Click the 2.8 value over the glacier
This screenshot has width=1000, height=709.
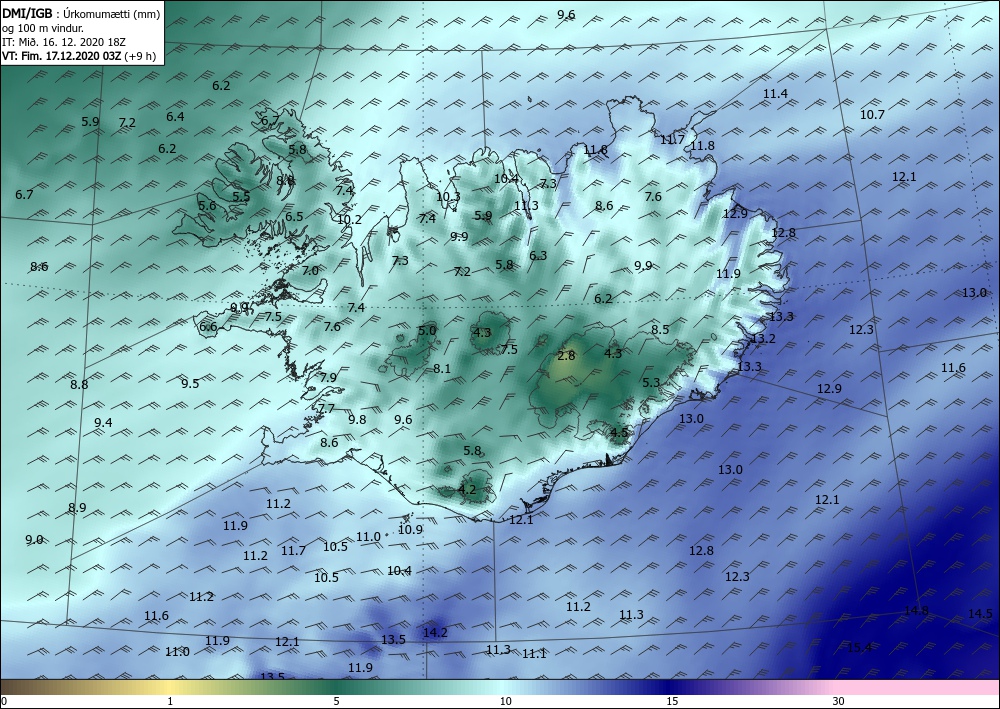(x=566, y=356)
